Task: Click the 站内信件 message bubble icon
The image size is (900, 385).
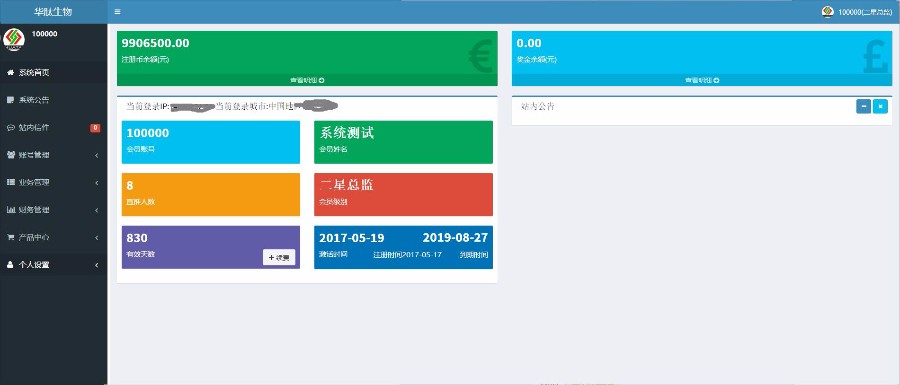Action: click(10, 127)
